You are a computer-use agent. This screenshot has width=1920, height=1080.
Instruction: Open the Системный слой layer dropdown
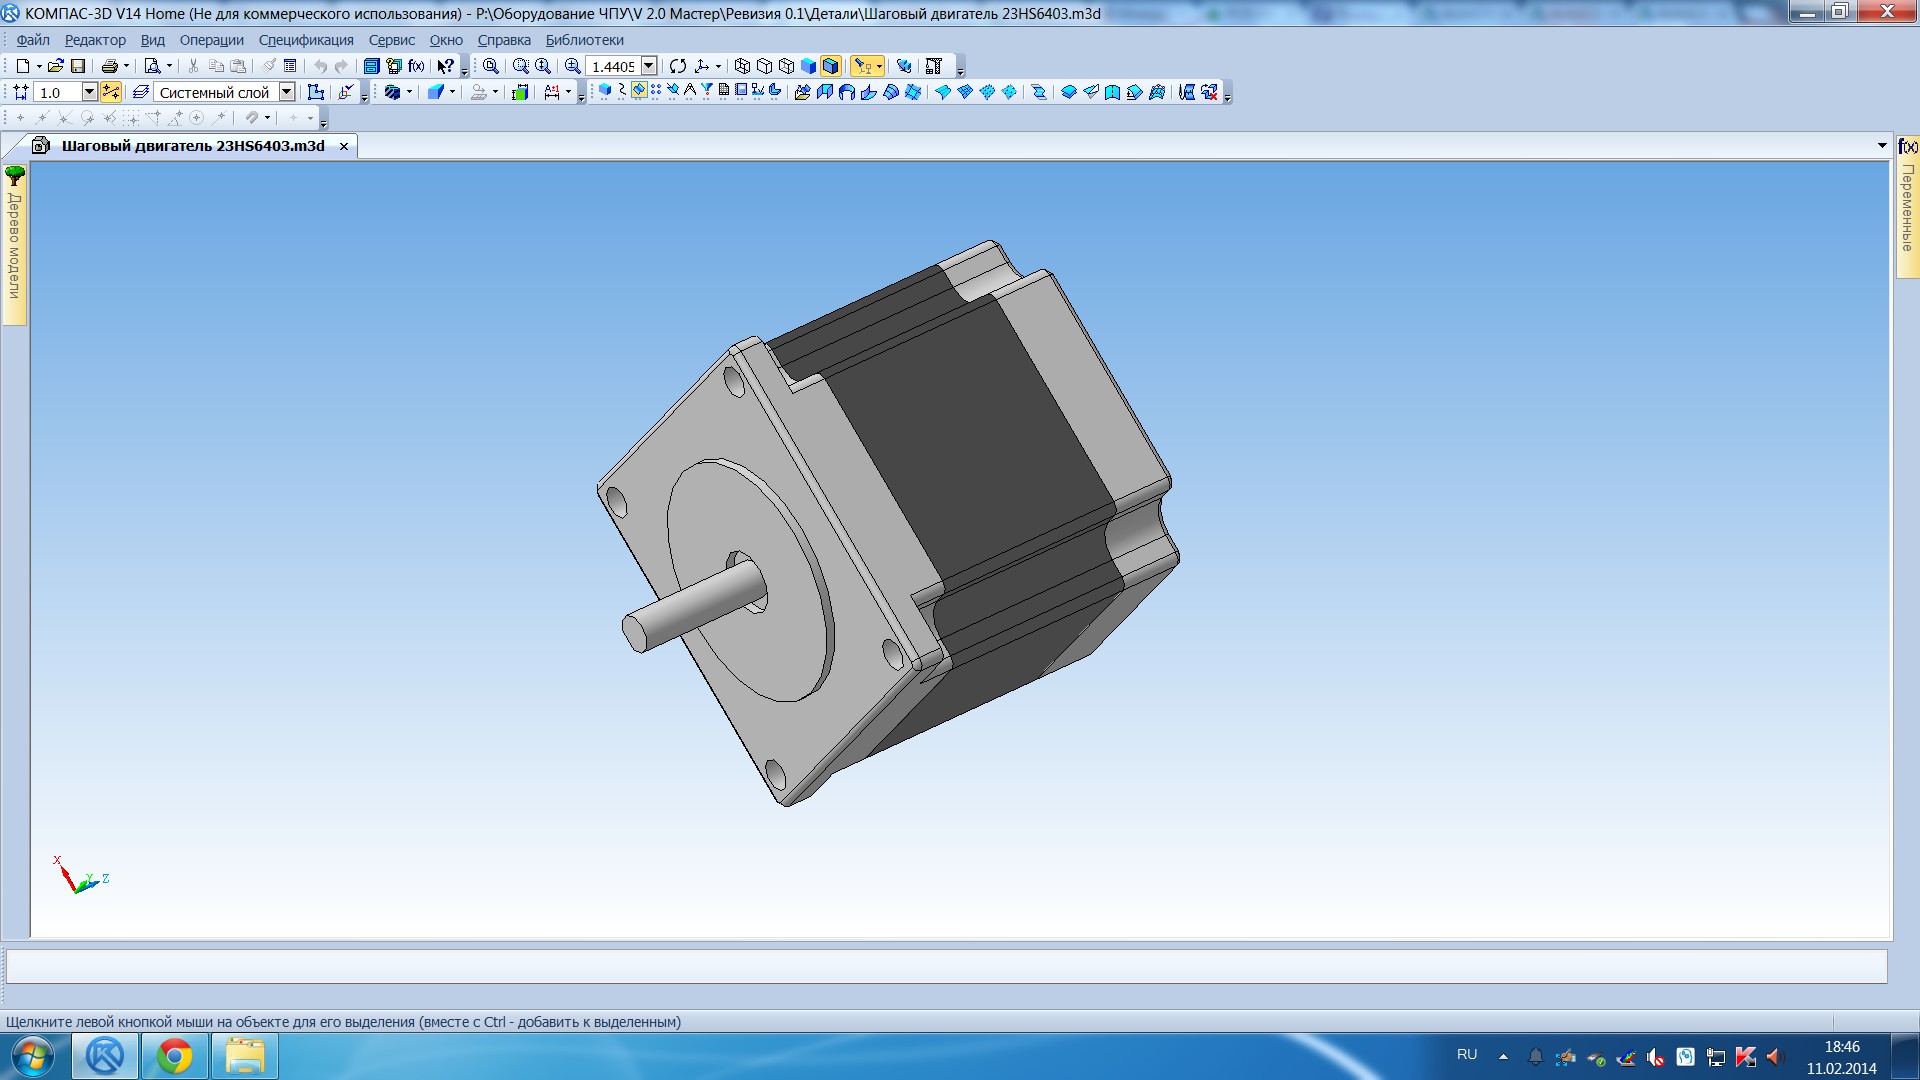(x=287, y=92)
